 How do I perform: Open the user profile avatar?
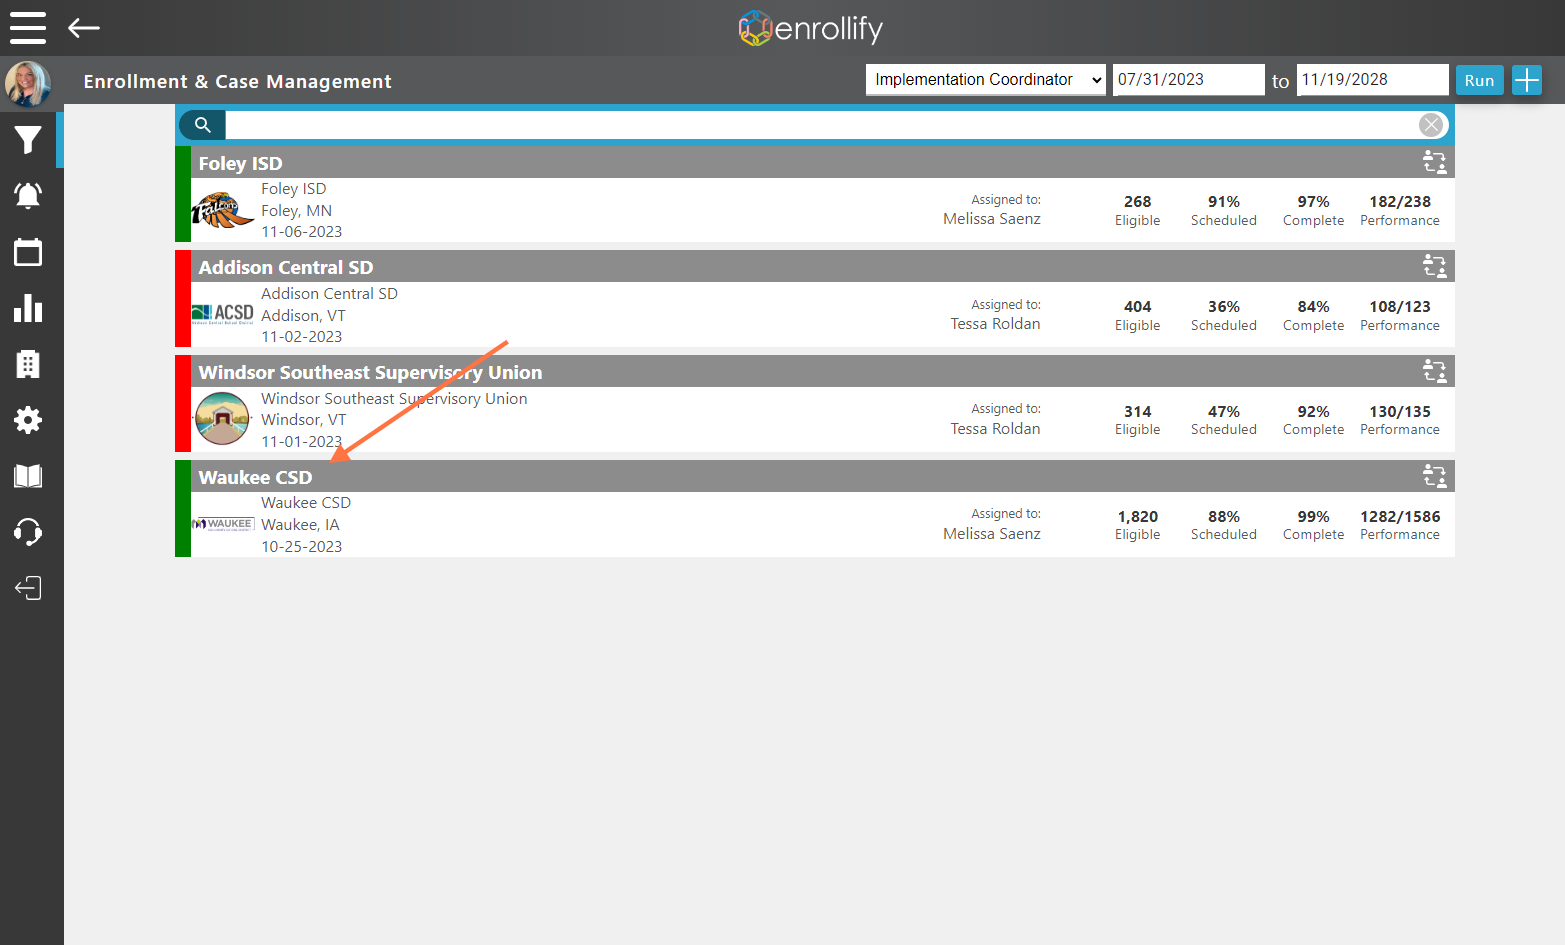pos(28,83)
